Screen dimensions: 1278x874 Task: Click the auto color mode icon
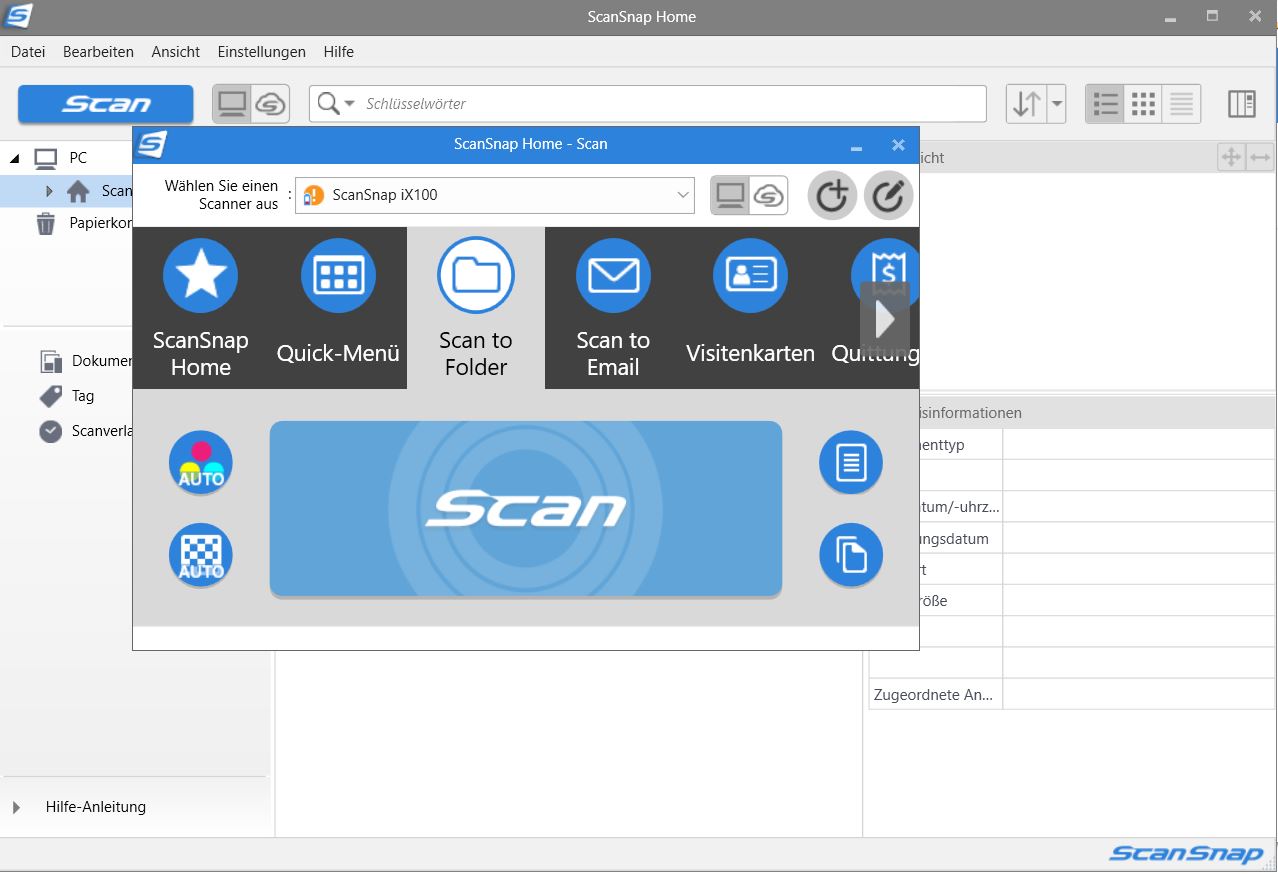click(201, 462)
